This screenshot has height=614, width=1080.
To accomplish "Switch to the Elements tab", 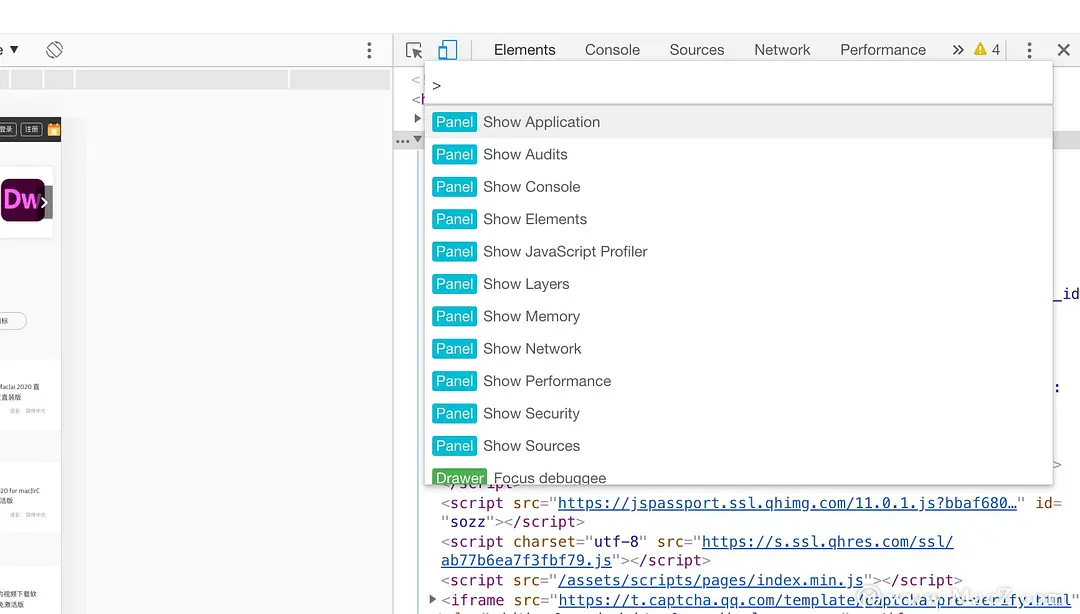I will pyautogui.click(x=524, y=50).
